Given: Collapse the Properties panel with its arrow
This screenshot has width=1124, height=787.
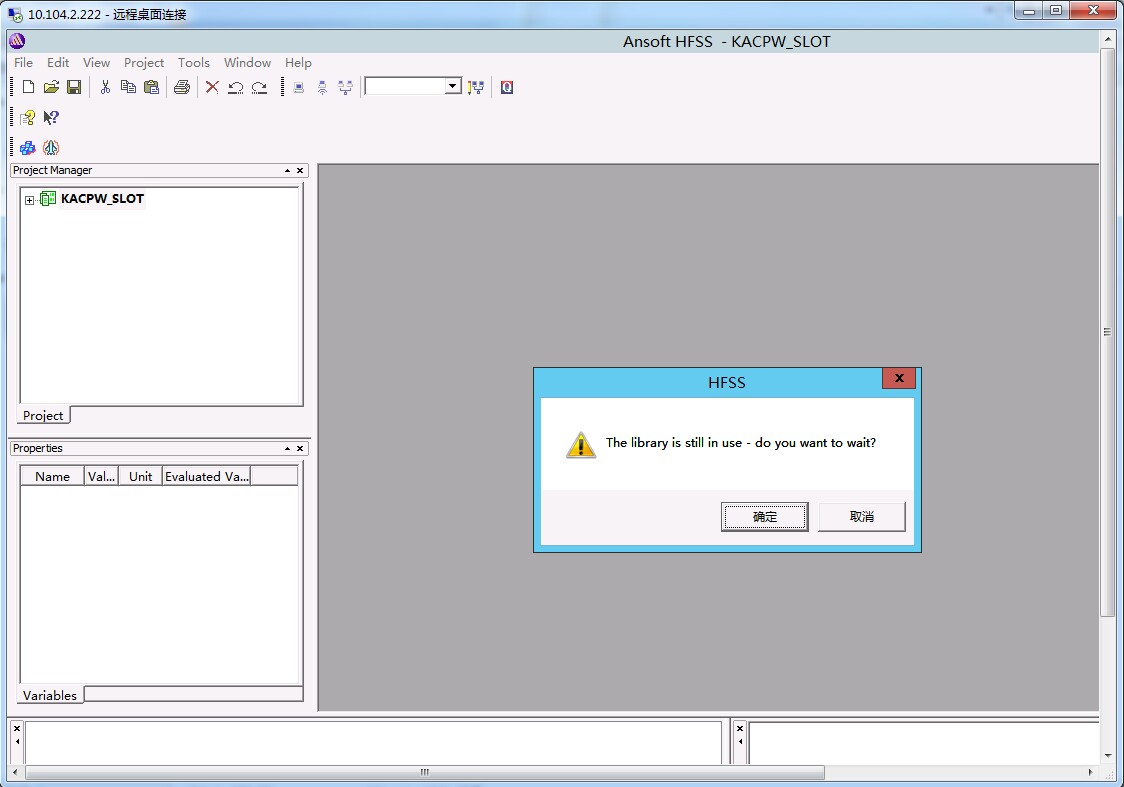Looking at the screenshot, I should coord(287,449).
